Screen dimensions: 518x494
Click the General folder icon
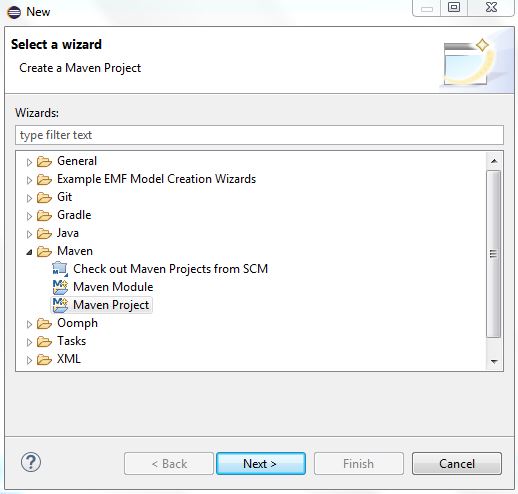tap(44, 161)
